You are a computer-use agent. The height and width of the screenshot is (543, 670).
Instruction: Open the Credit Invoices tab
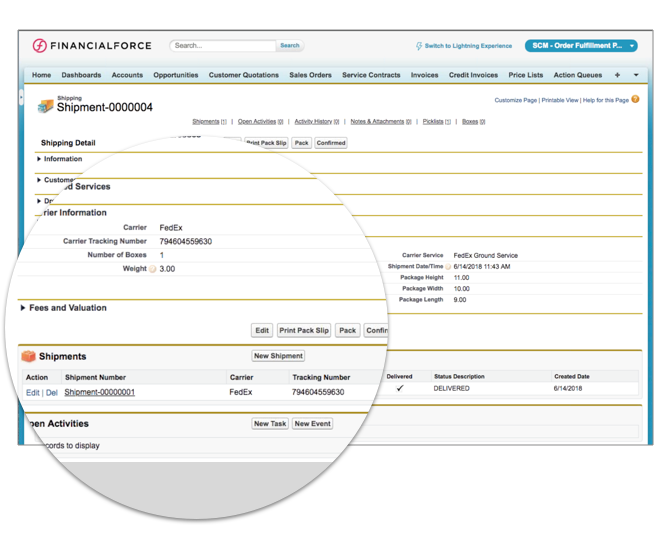click(x=473, y=75)
